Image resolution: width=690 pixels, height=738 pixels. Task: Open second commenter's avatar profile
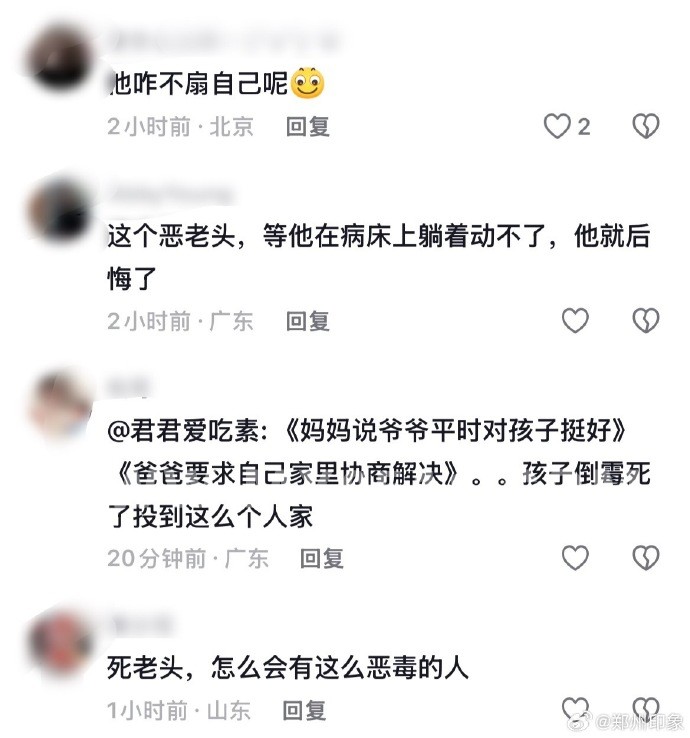[57, 212]
